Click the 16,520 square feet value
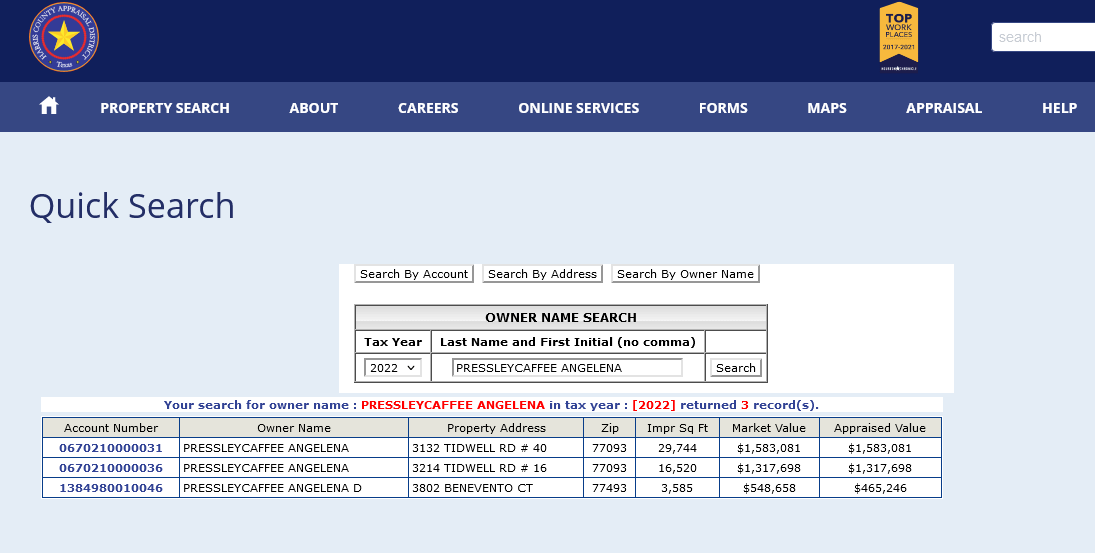 (x=677, y=468)
